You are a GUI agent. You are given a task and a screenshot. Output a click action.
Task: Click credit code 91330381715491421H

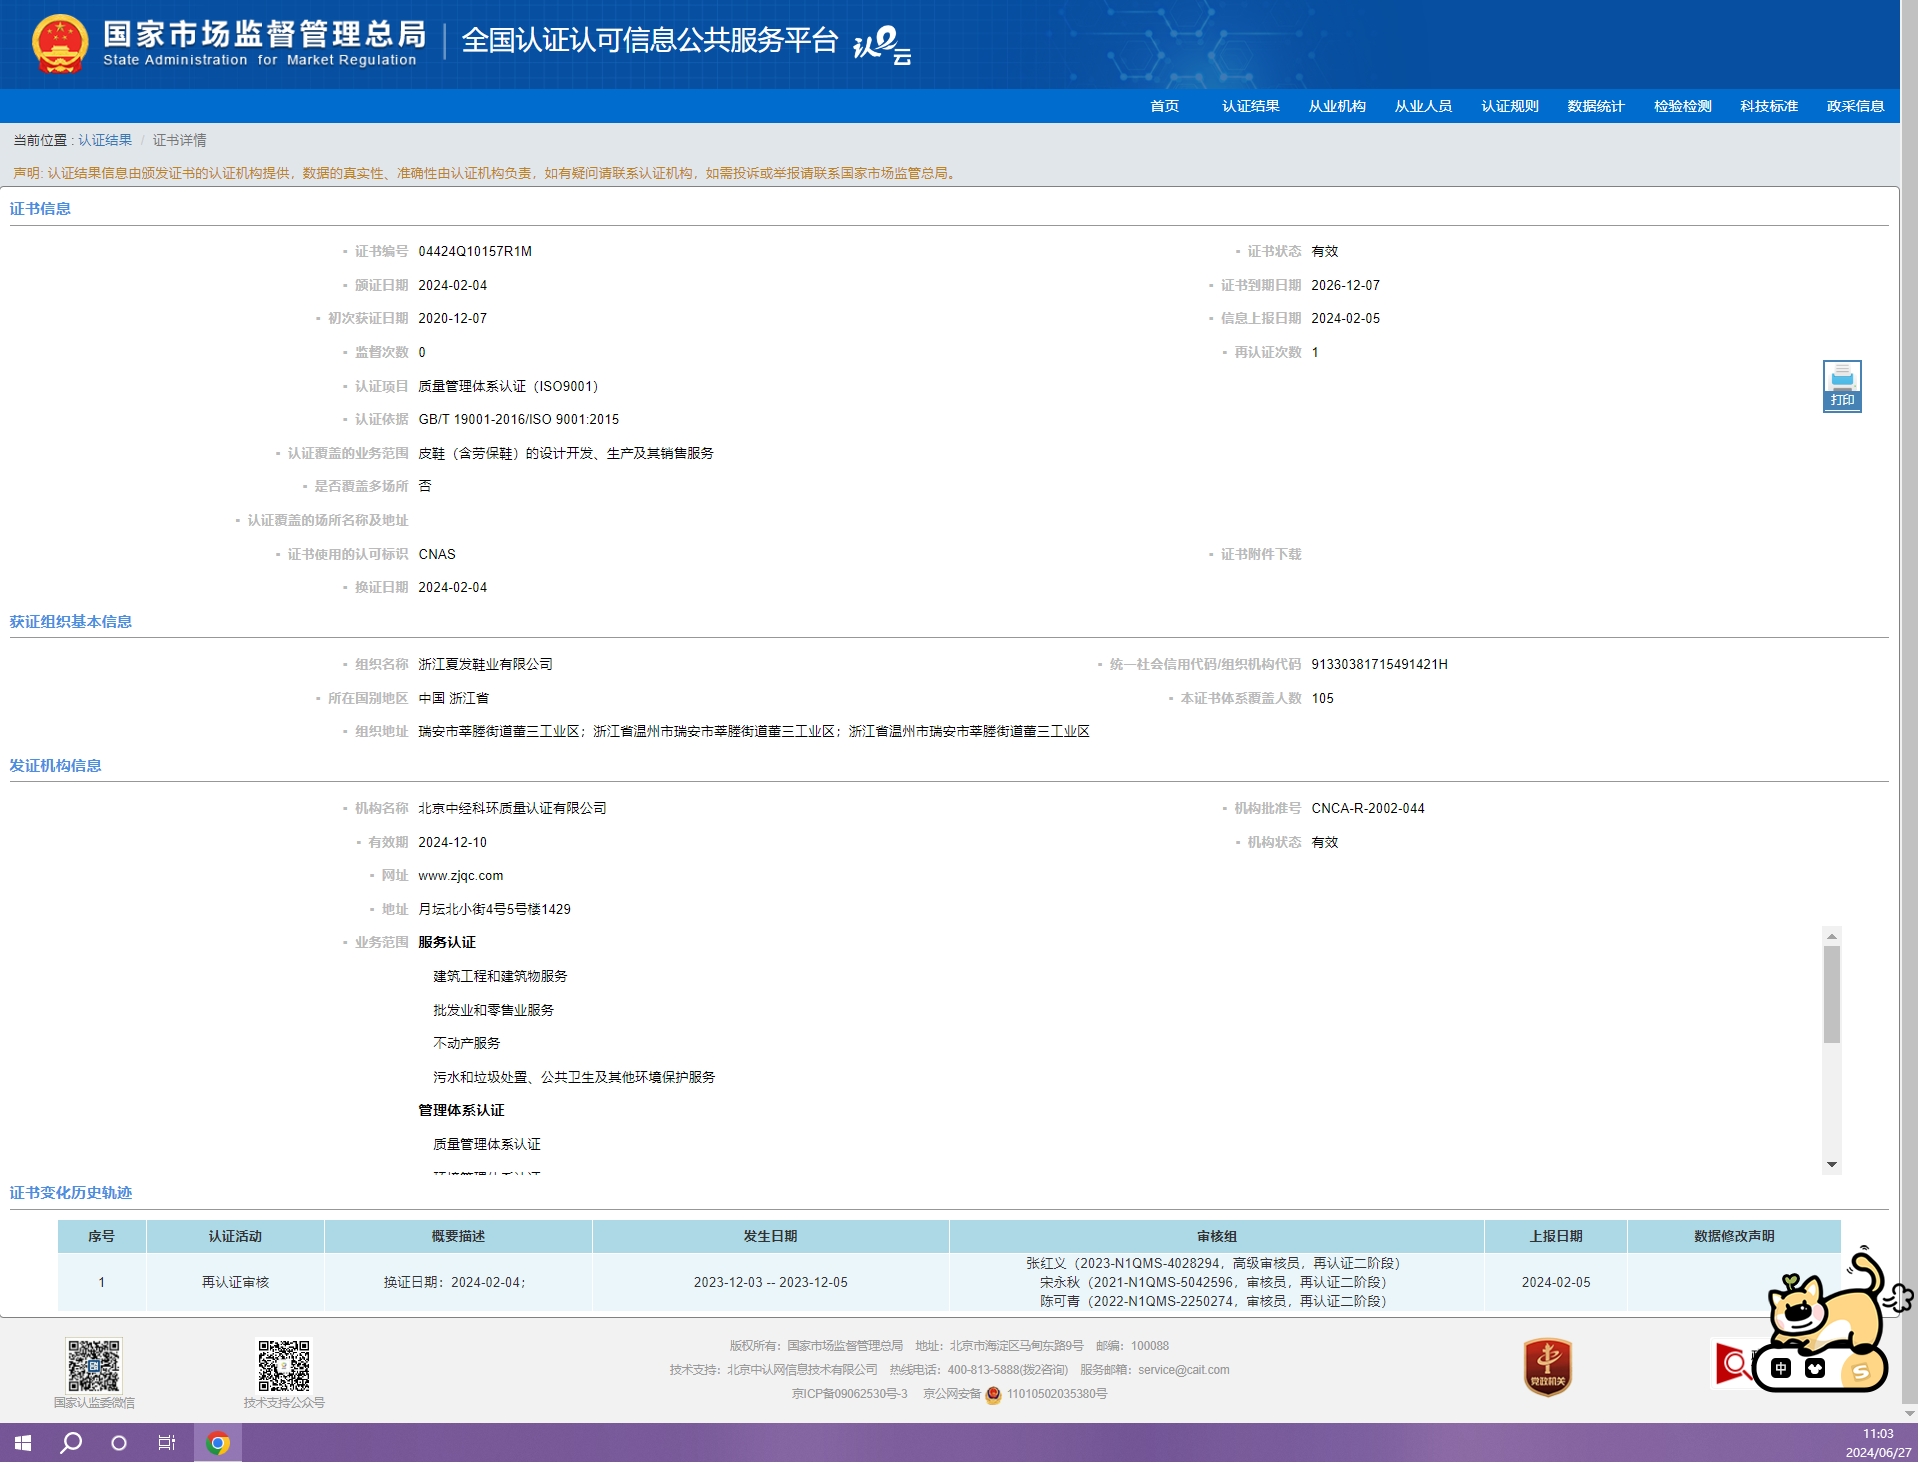pyautogui.click(x=1379, y=664)
